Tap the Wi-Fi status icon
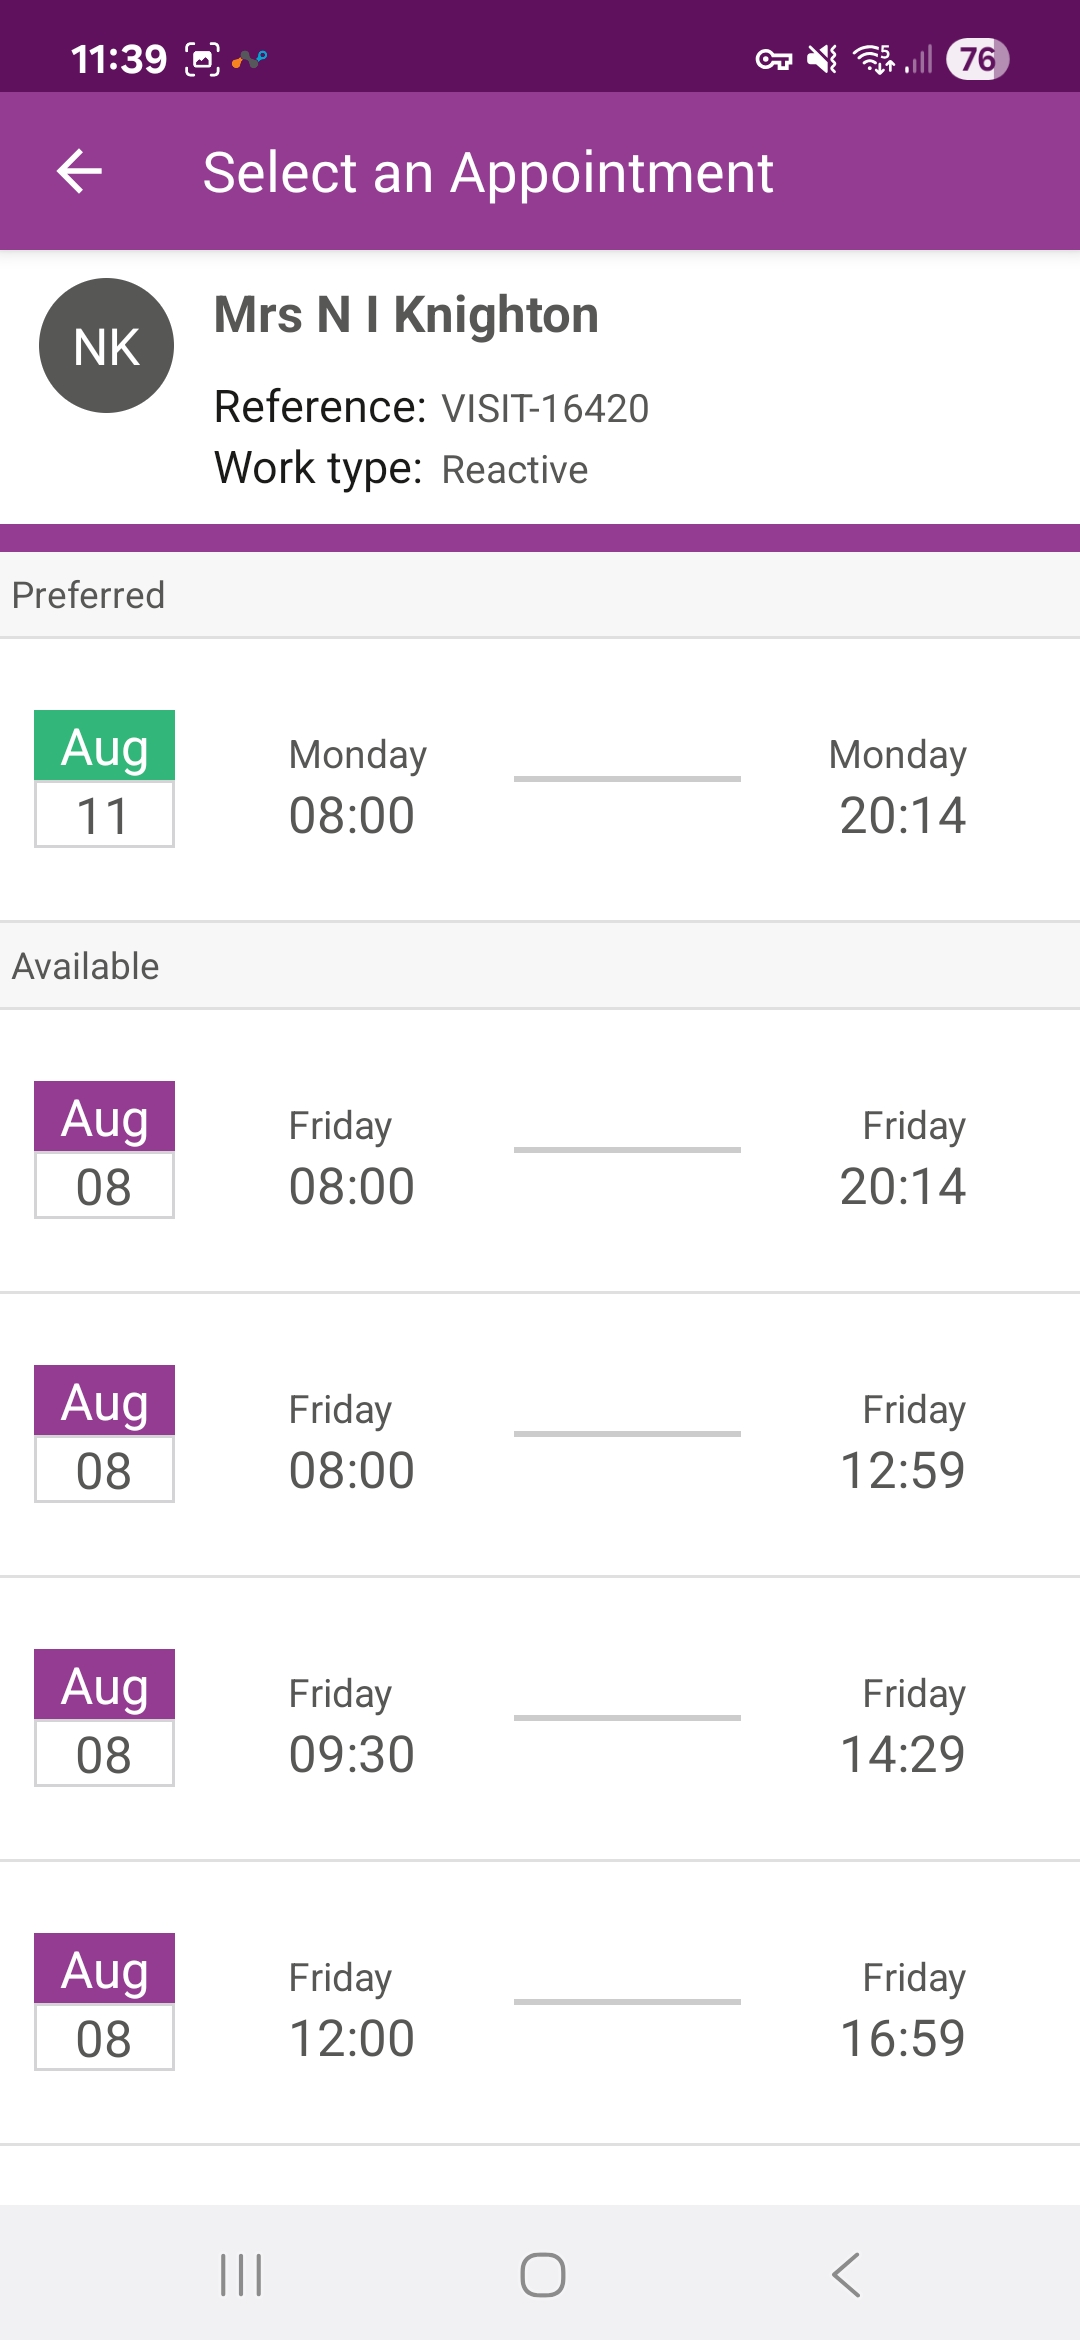The image size is (1080, 2340). (x=873, y=60)
